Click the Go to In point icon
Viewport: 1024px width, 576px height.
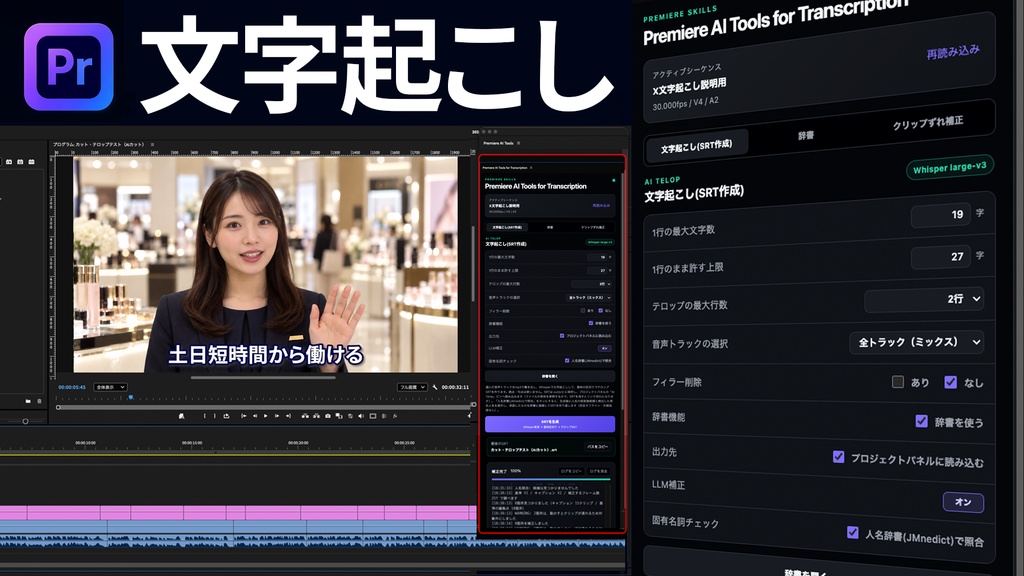(244, 416)
